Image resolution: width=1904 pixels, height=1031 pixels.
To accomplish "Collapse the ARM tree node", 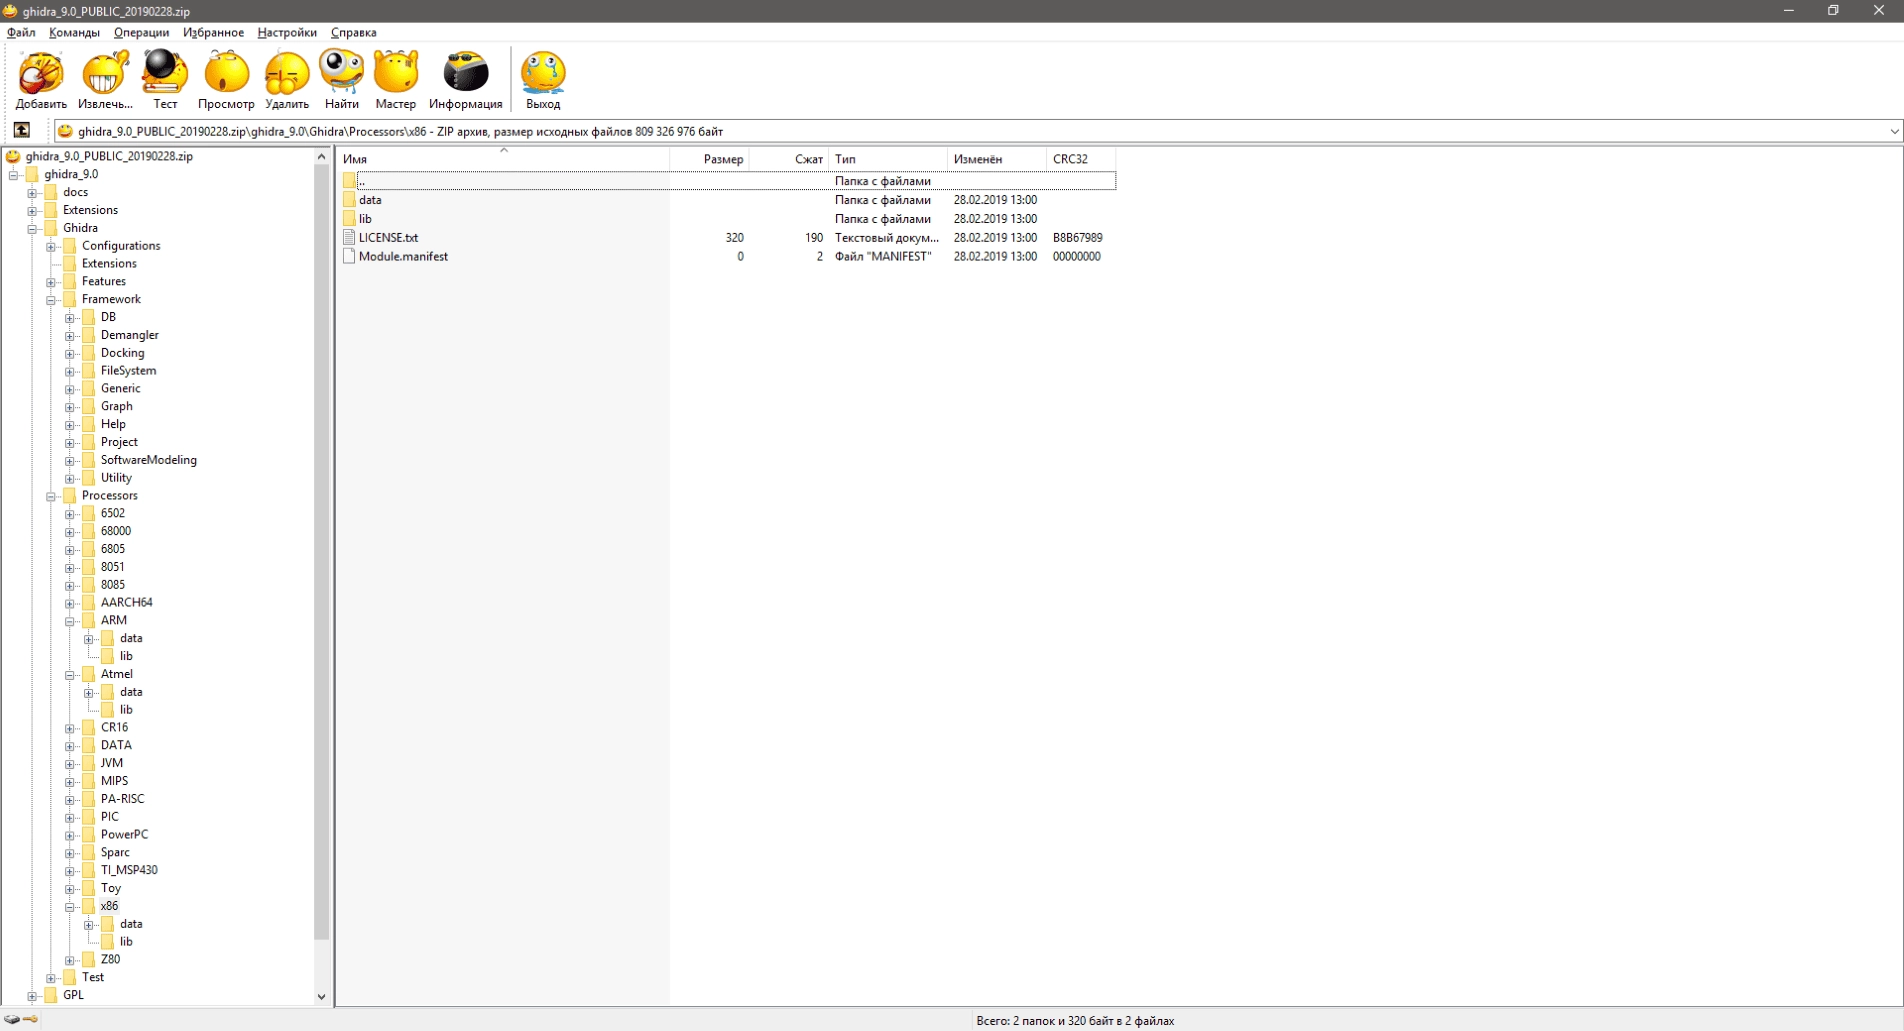I will tap(70, 621).
